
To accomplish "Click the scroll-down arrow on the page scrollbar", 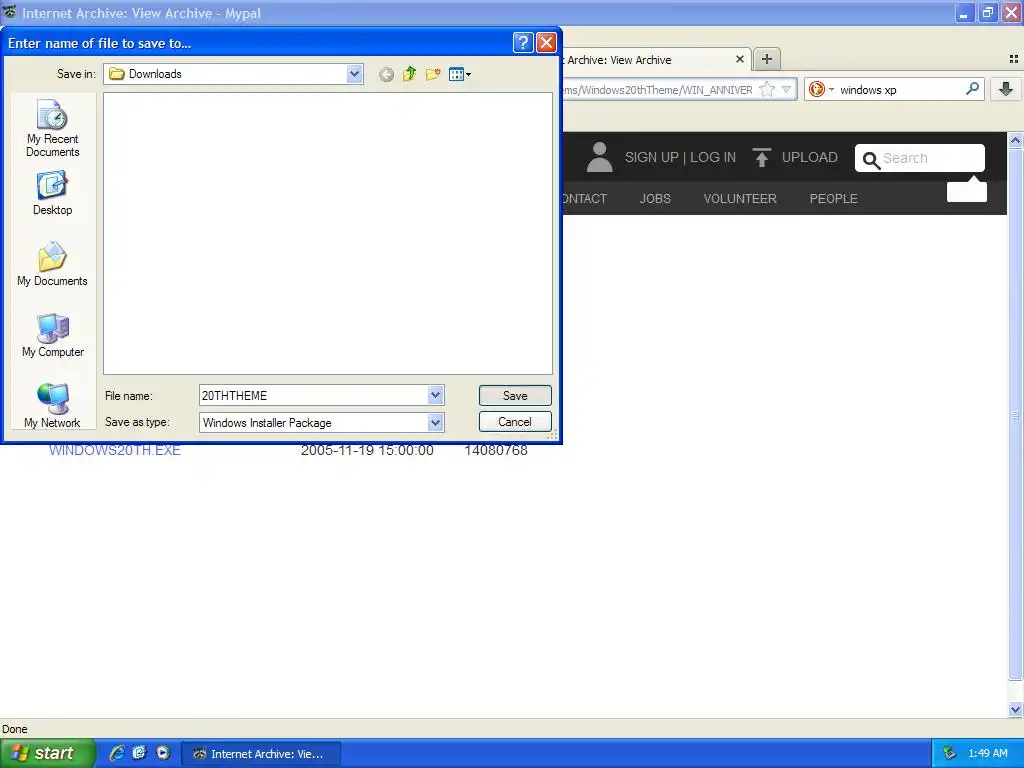I will 1015,709.
